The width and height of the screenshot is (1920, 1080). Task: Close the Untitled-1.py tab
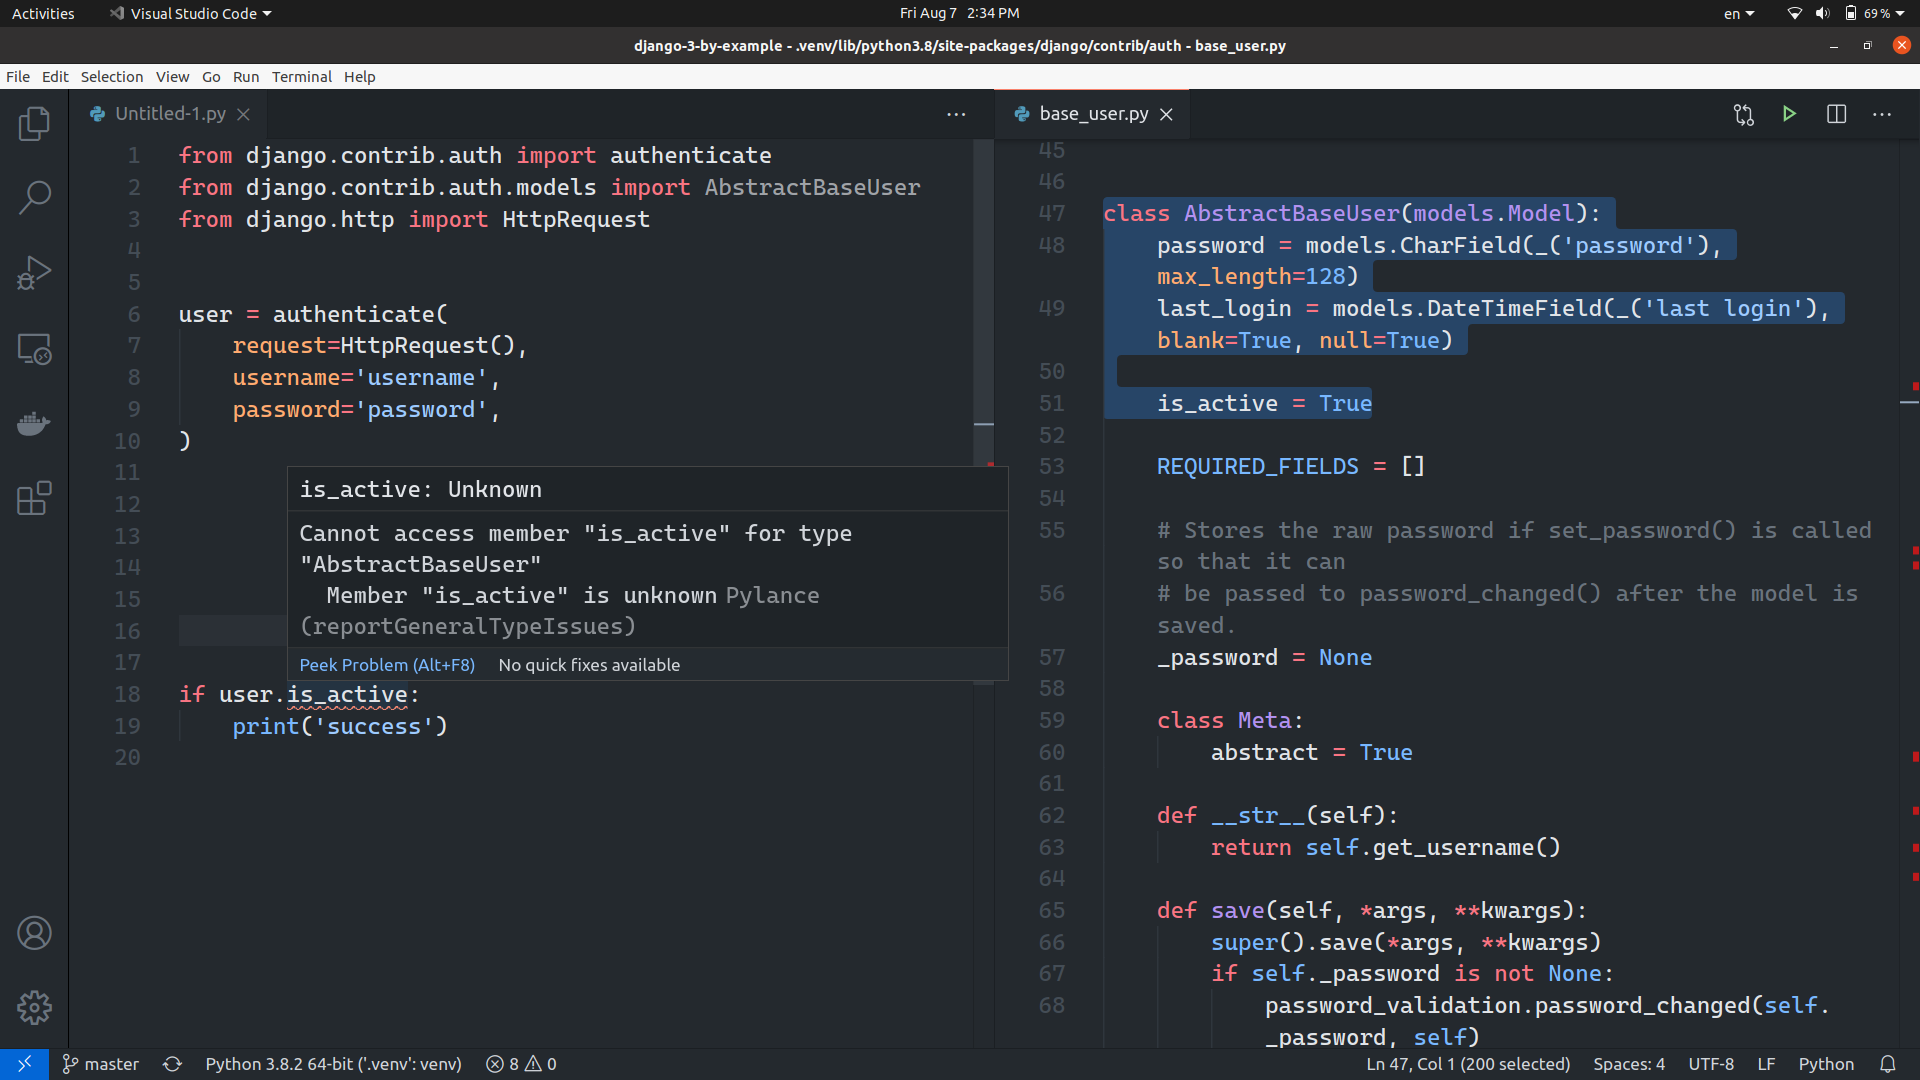click(243, 115)
